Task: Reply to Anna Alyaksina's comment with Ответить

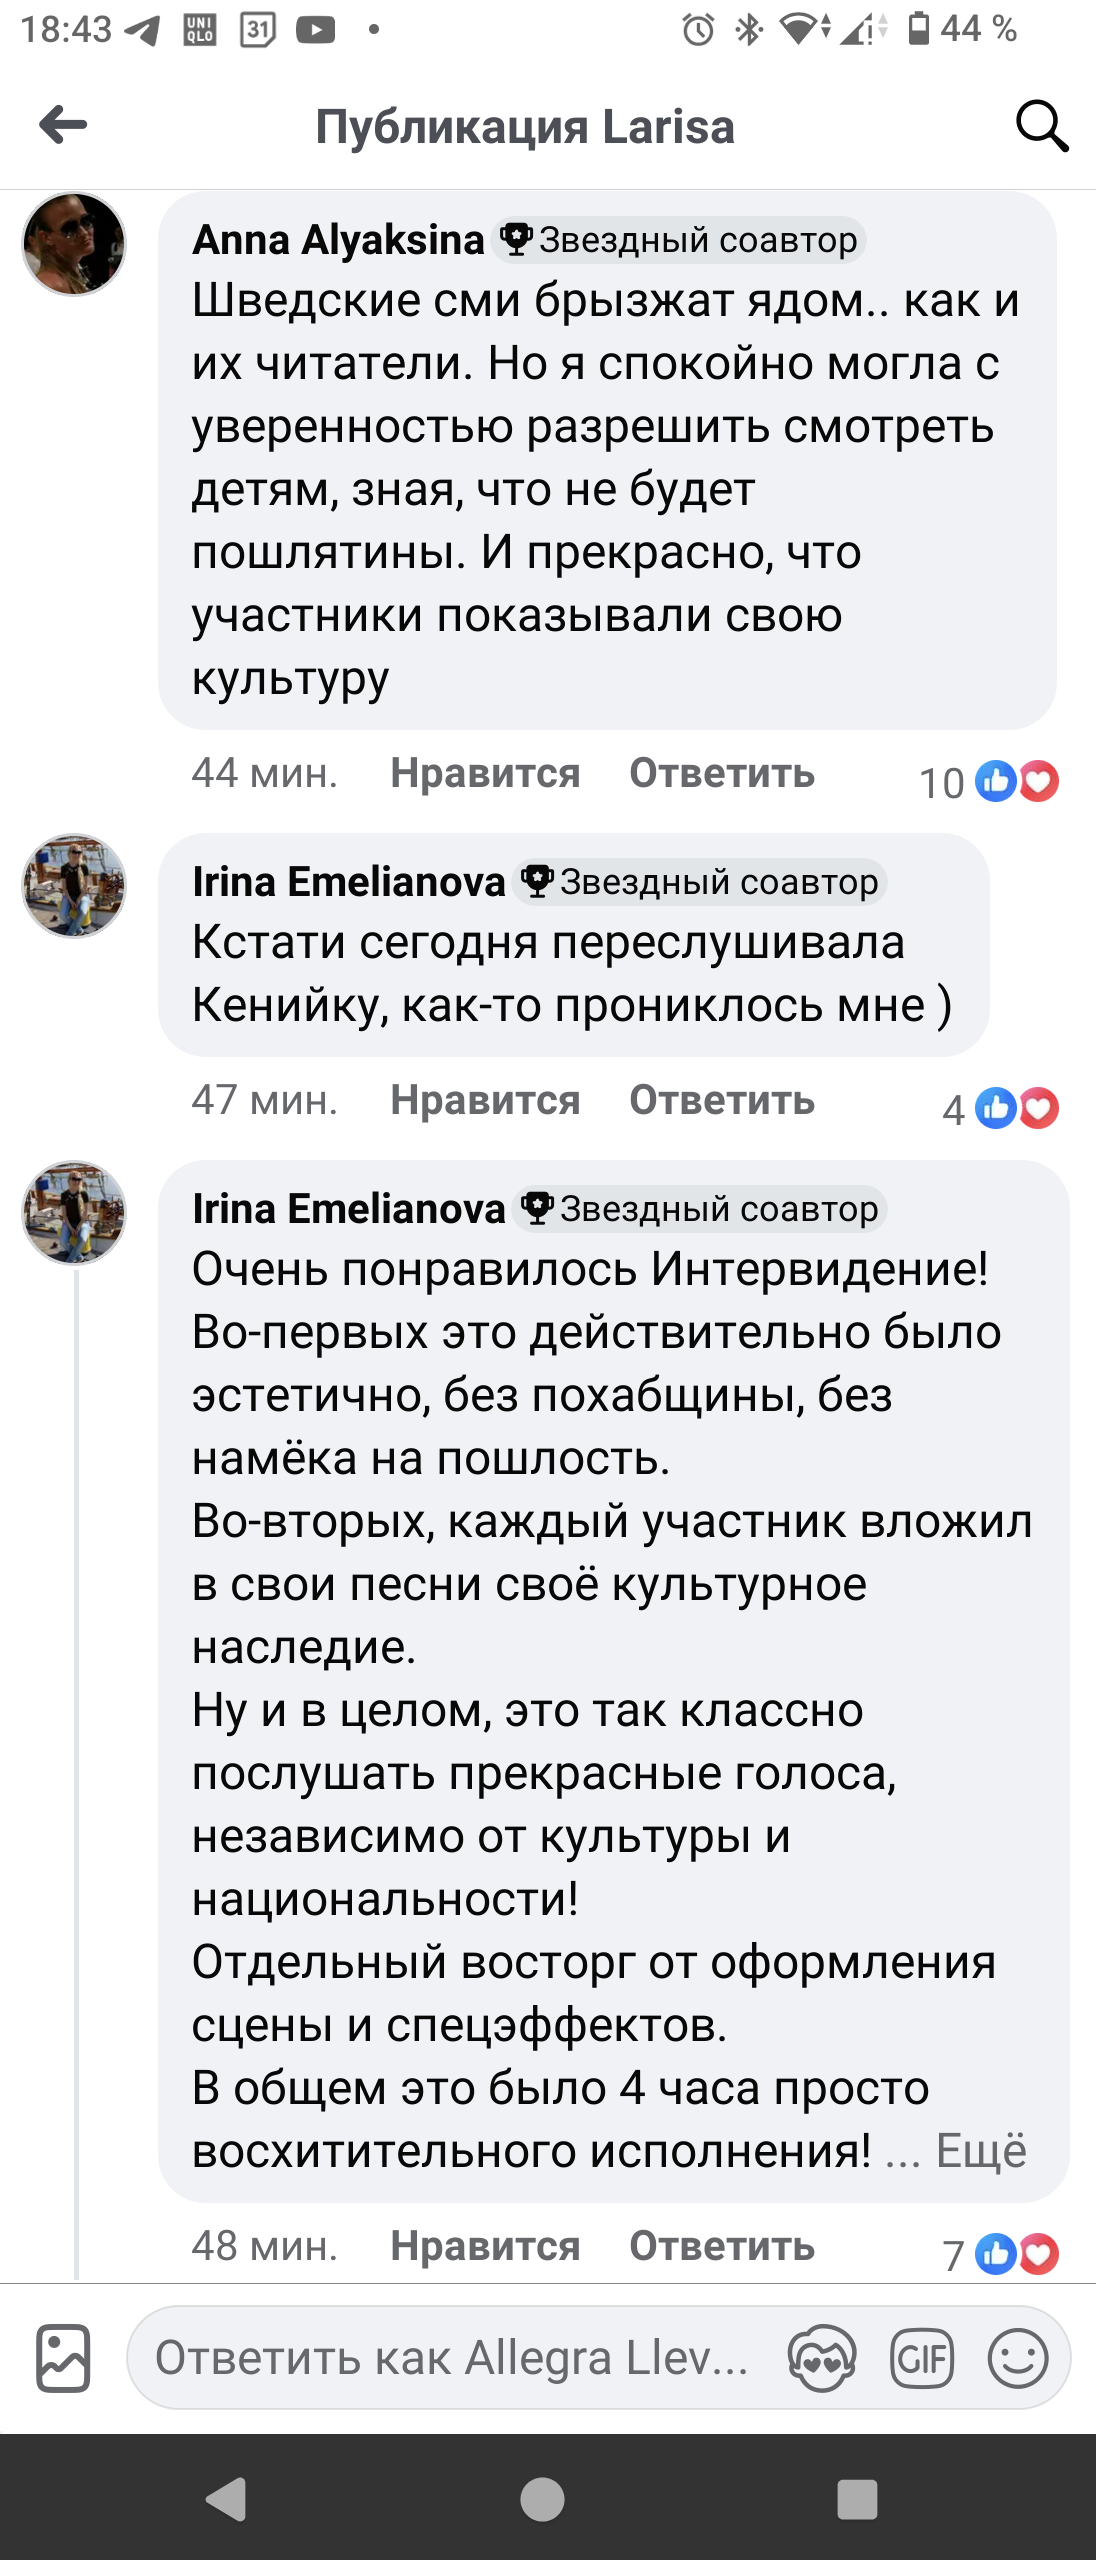Action: [722, 773]
